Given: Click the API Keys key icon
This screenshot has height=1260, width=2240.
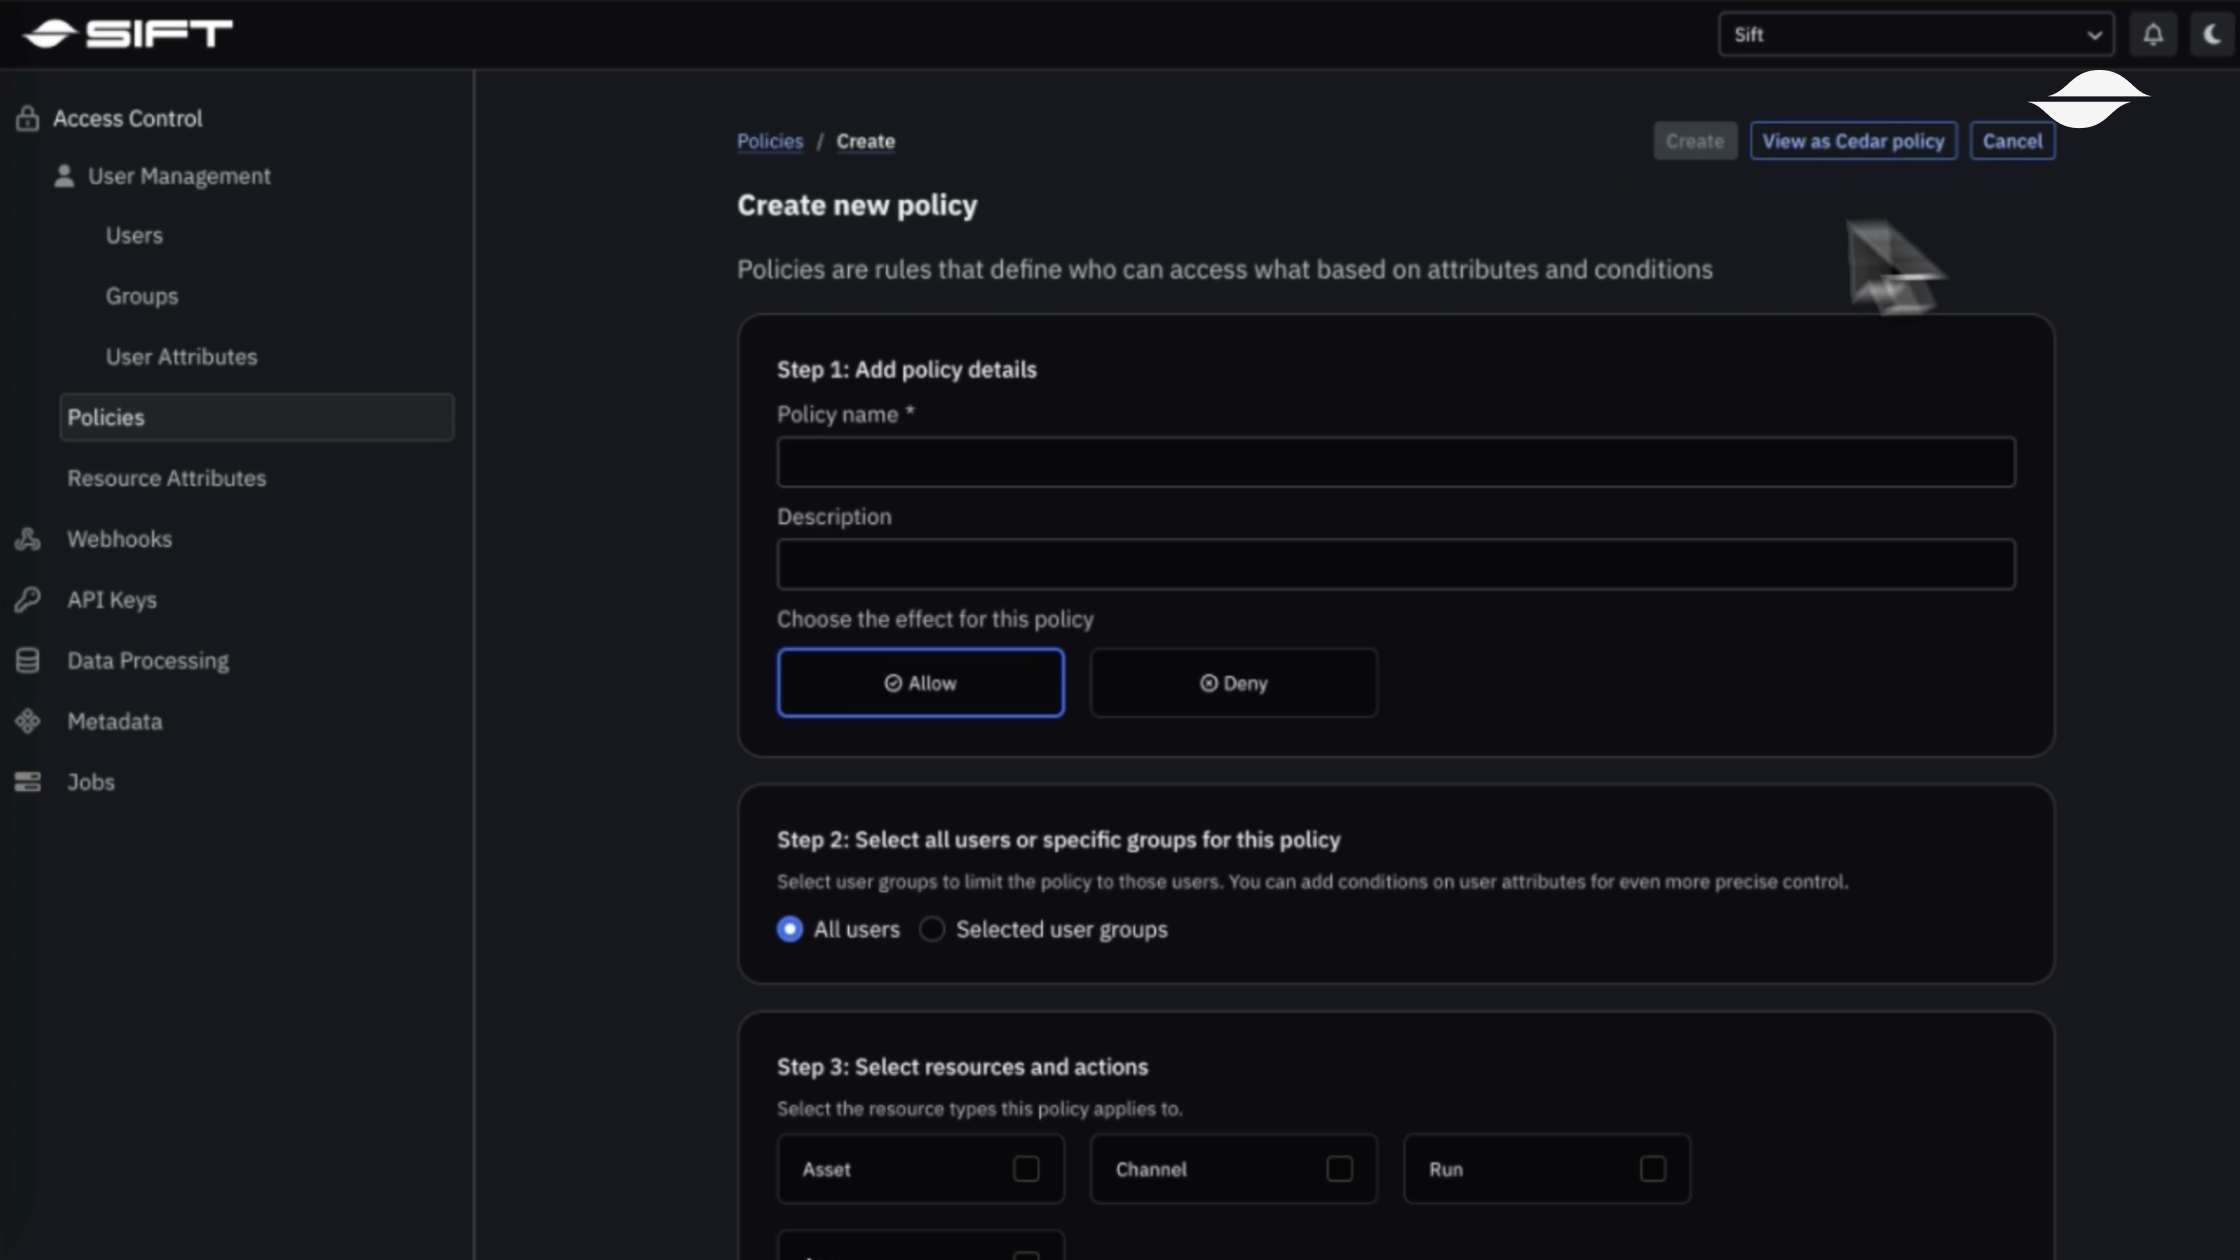Looking at the screenshot, I should point(28,600).
